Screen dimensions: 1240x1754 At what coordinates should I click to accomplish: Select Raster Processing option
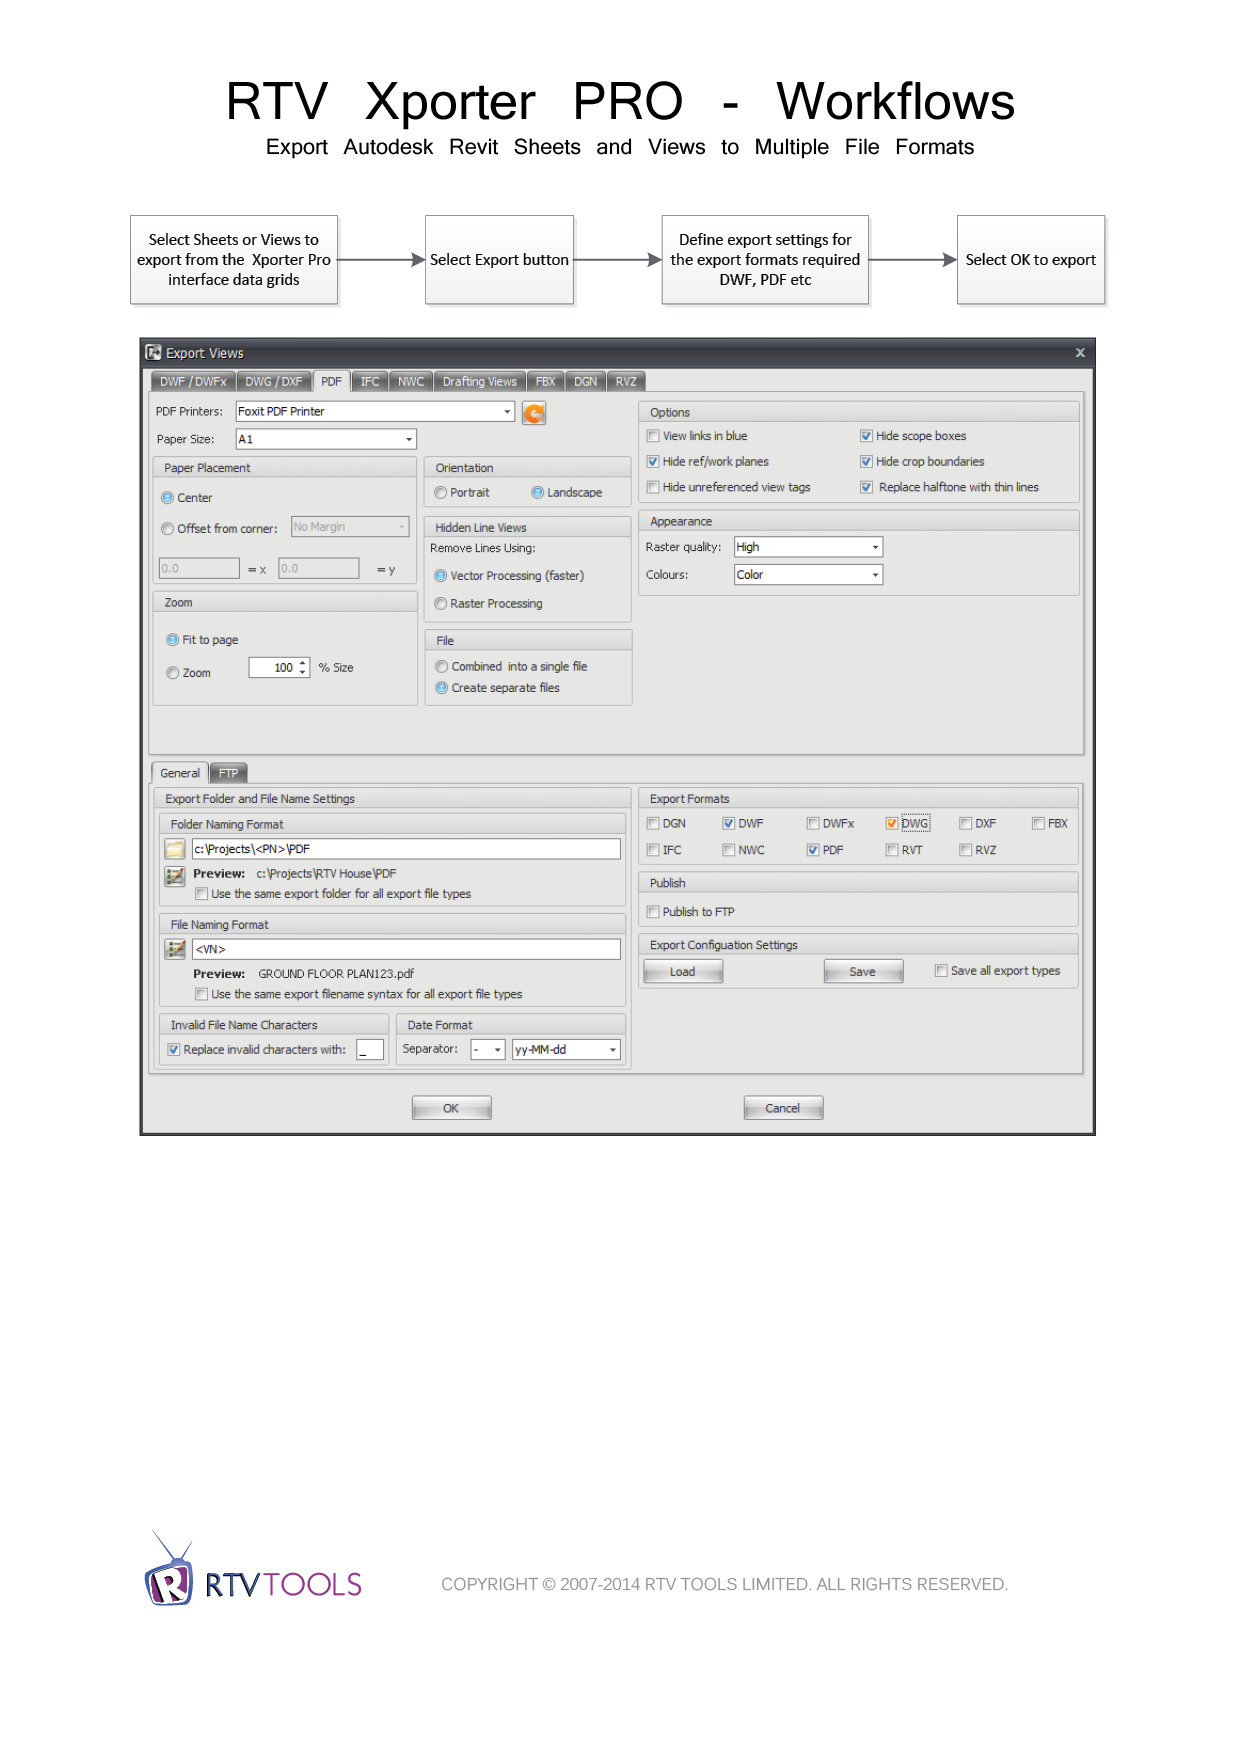(441, 604)
